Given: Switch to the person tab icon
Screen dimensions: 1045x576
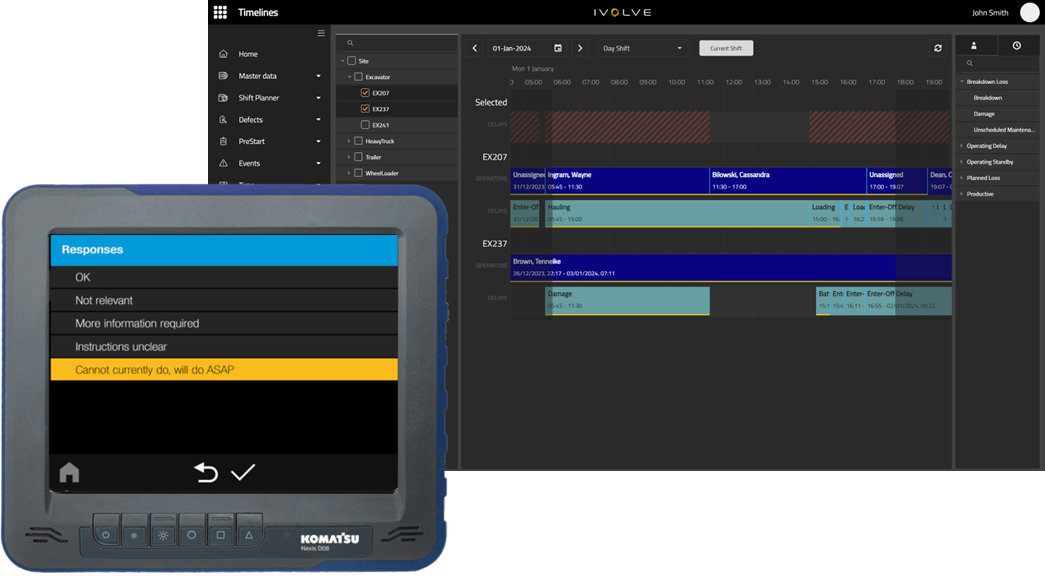Looking at the screenshot, I should [x=974, y=45].
